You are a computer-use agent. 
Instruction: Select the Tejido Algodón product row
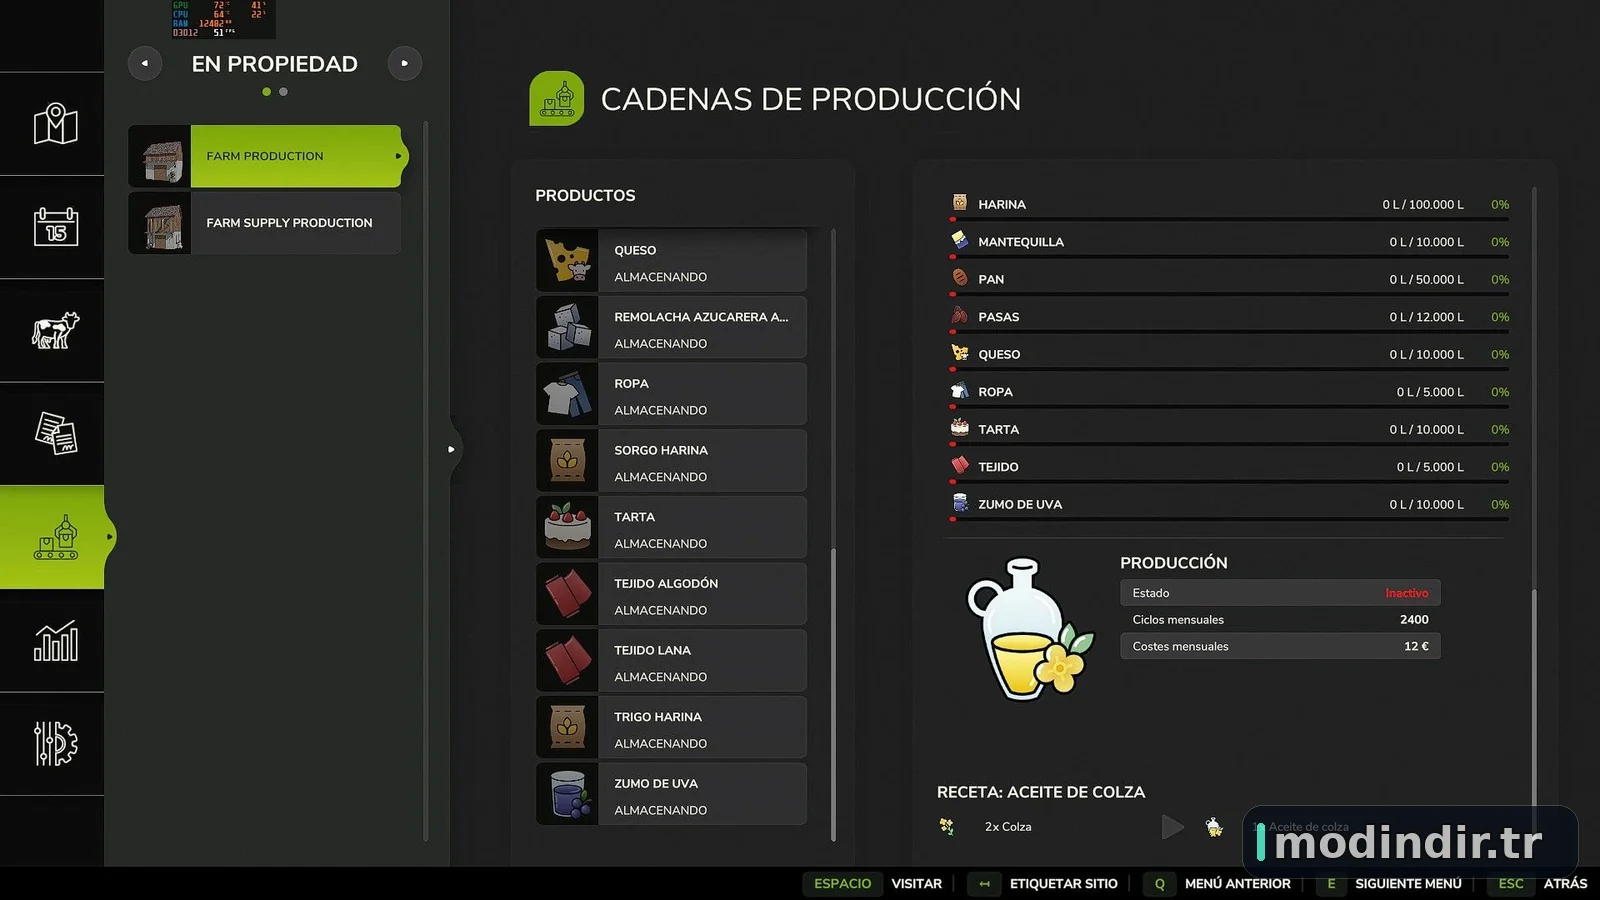point(671,594)
